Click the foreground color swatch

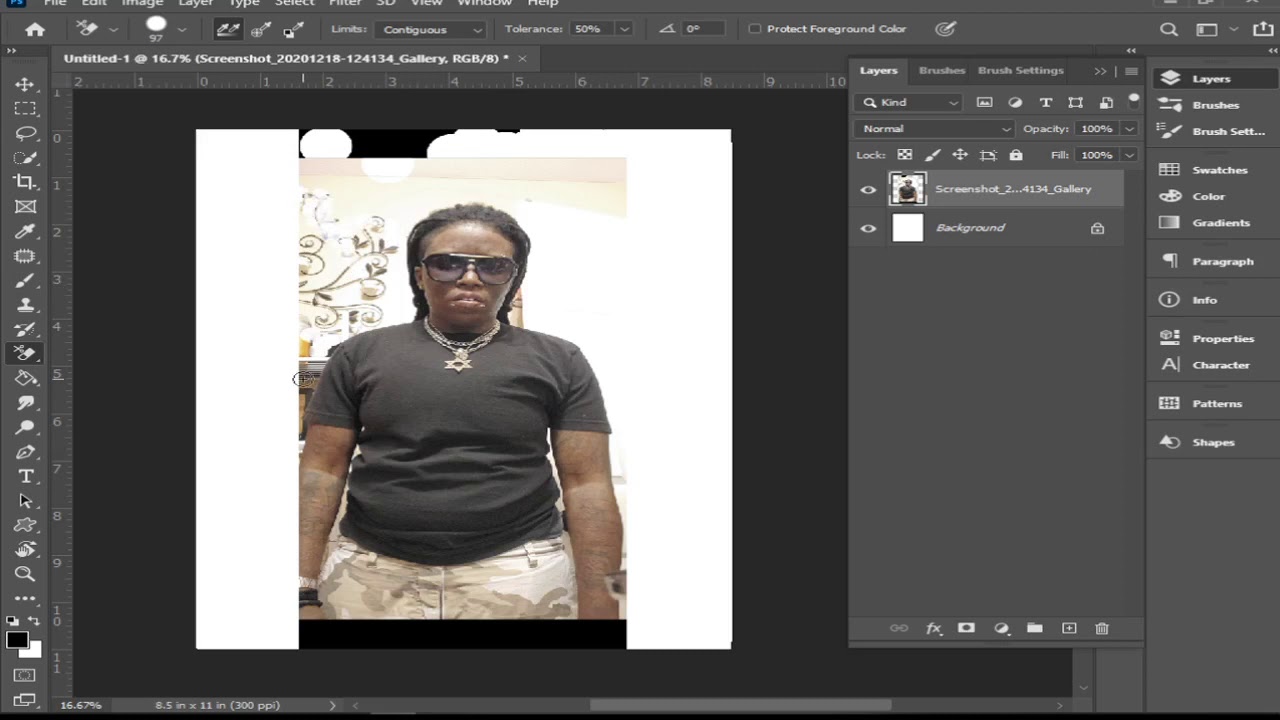tap(16, 641)
